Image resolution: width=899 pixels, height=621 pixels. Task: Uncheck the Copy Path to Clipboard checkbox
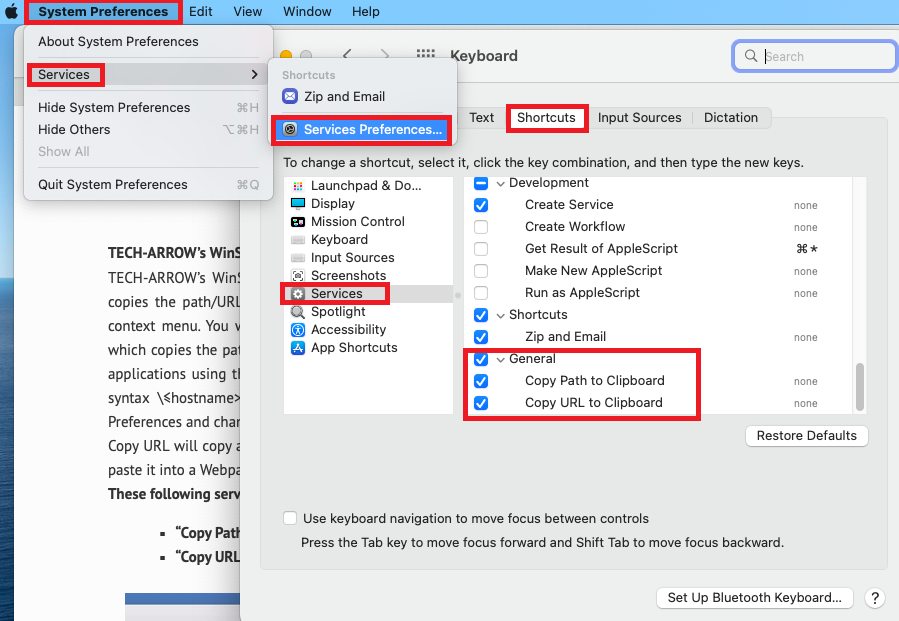[x=481, y=381]
